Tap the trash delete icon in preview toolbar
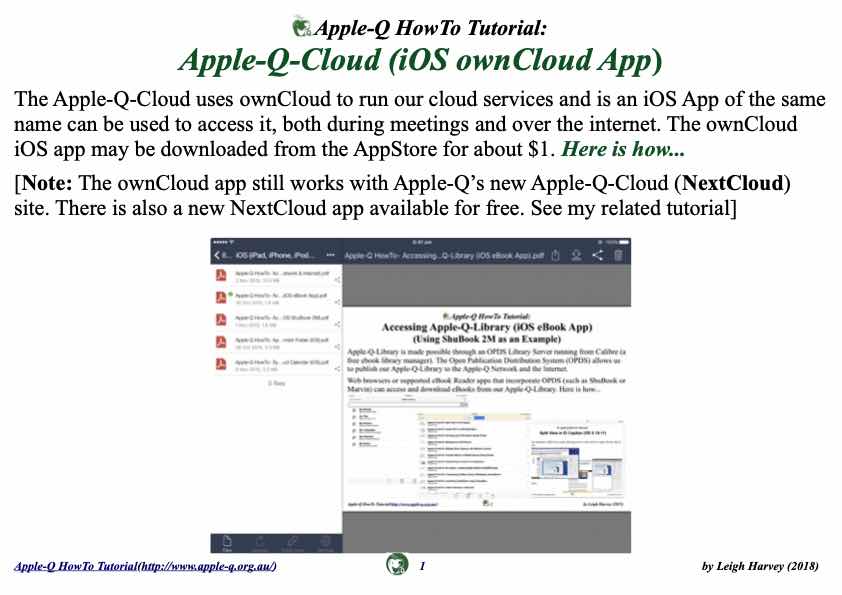The height and width of the screenshot is (595, 842). (x=618, y=255)
